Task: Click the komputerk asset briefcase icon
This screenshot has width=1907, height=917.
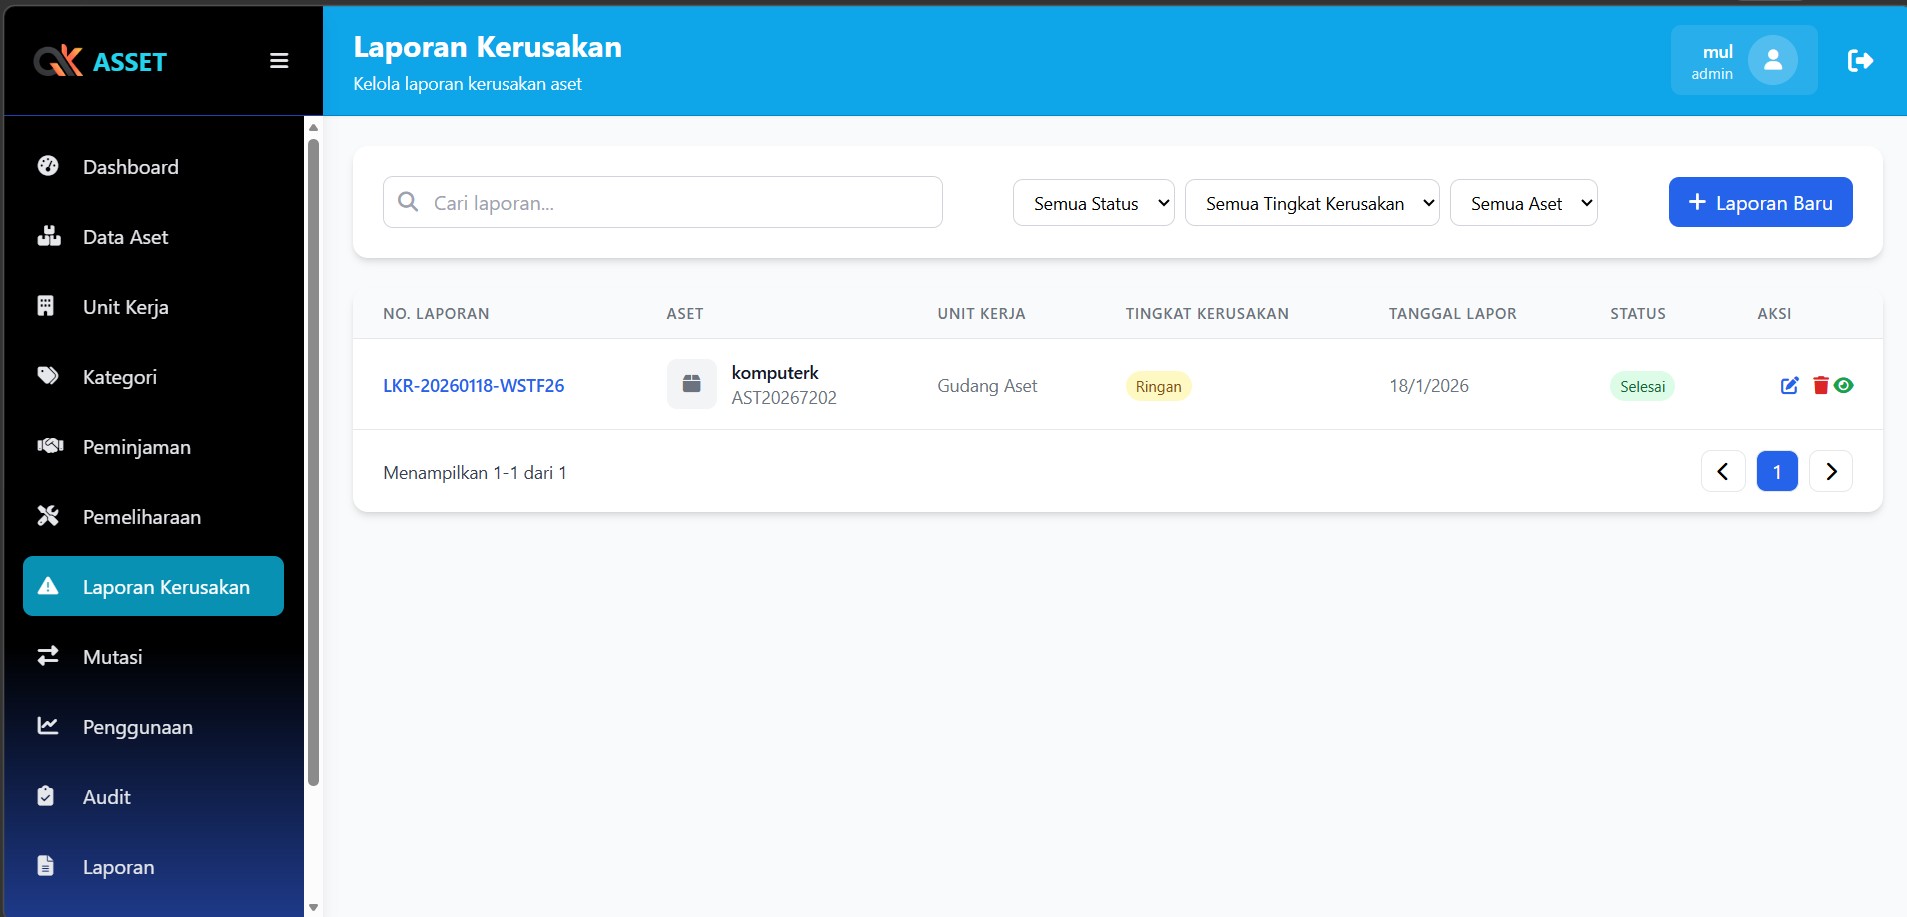Action: 691,384
